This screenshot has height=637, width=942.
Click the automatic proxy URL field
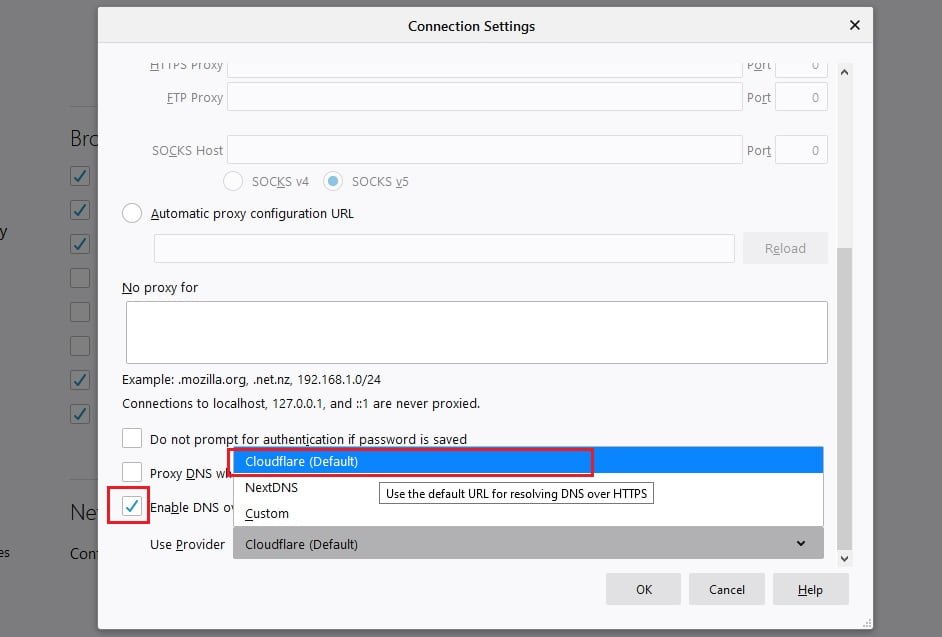tap(444, 248)
